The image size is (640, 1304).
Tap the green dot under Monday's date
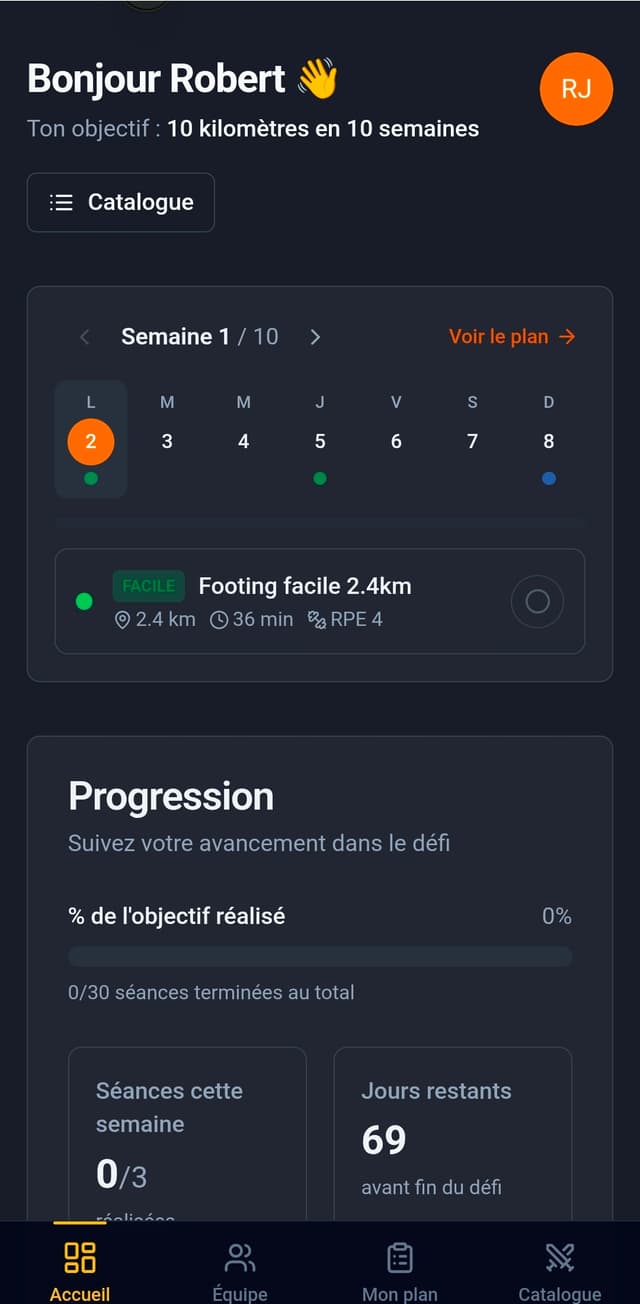click(x=91, y=478)
